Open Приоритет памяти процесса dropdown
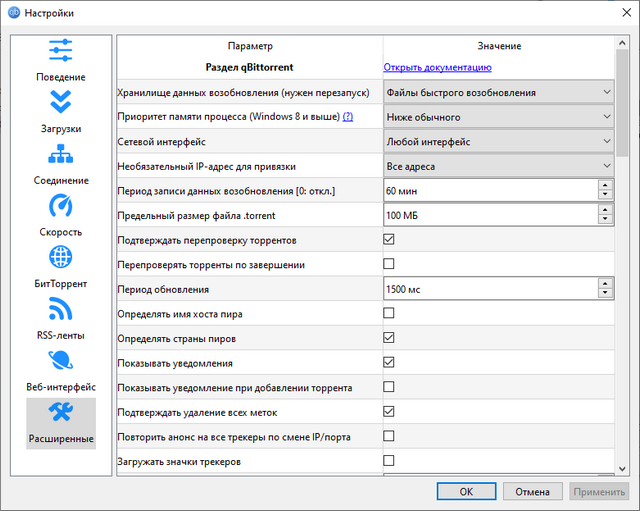This screenshot has width=640, height=511. pos(498,117)
